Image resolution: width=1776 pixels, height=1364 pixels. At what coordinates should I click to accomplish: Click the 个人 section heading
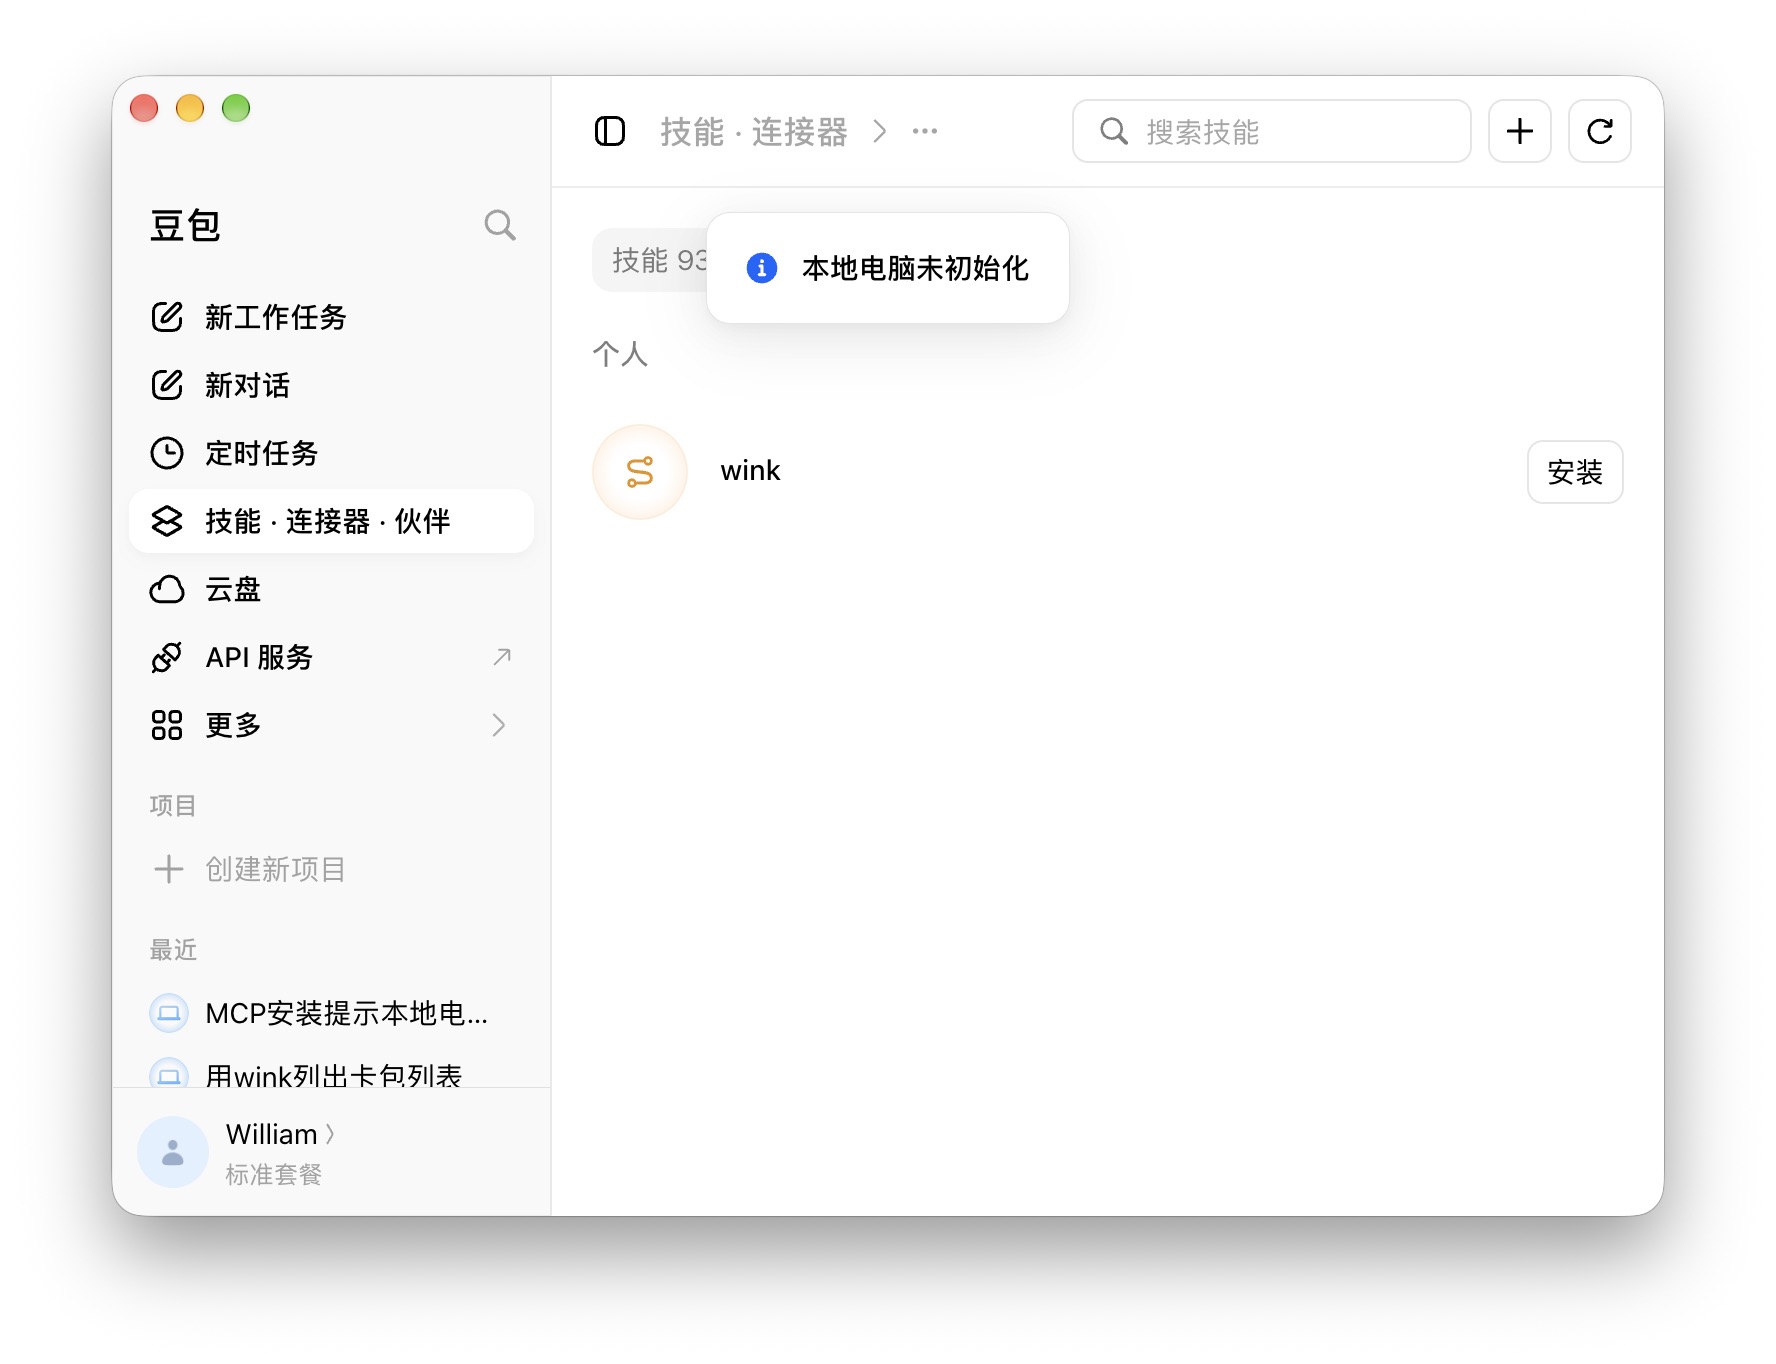point(620,353)
